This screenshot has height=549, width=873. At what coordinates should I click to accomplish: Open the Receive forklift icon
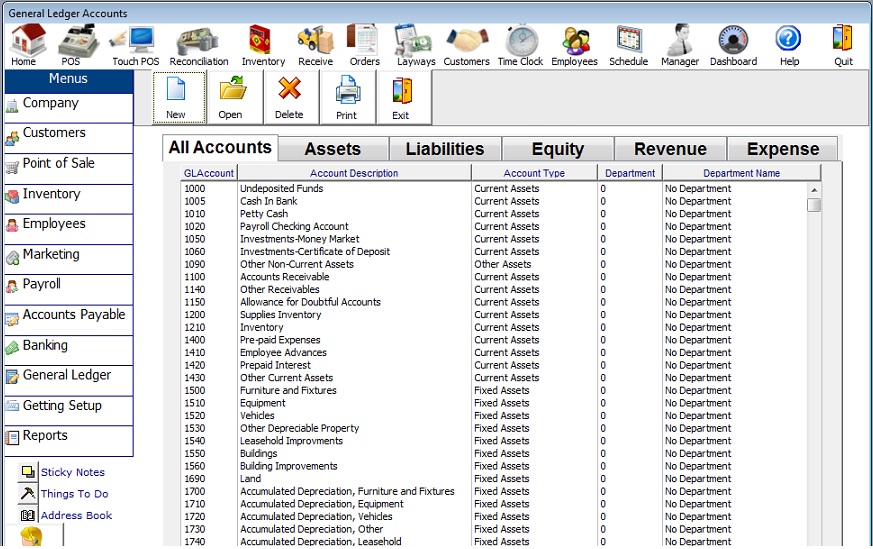point(315,45)
